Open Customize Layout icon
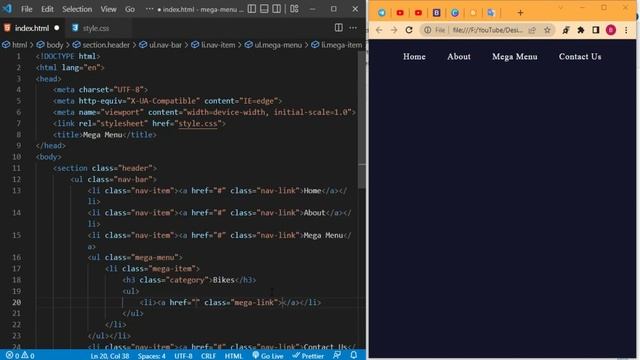 point(294,9)
